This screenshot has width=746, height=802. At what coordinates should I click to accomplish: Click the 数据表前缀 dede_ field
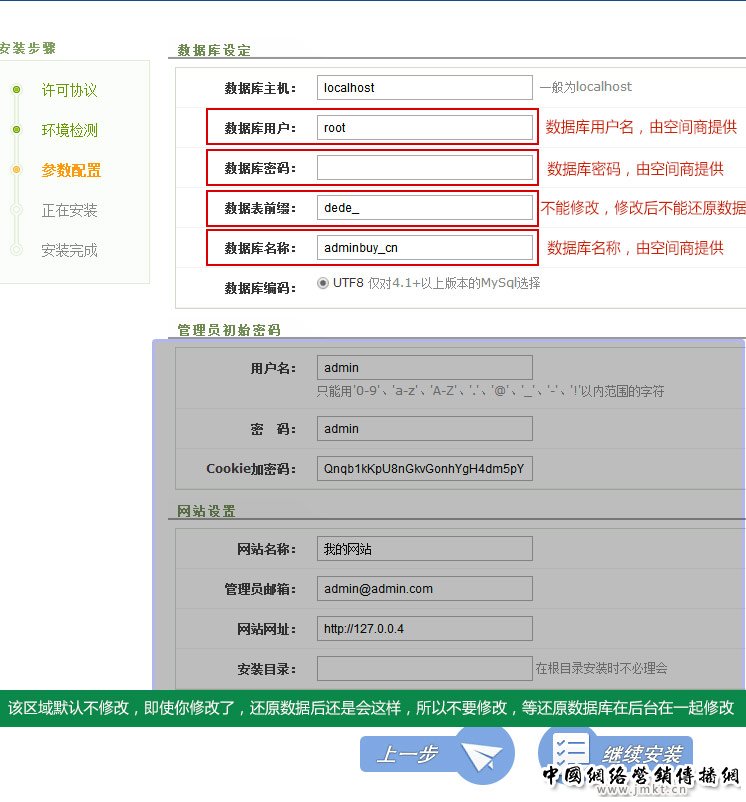(424, 208)
